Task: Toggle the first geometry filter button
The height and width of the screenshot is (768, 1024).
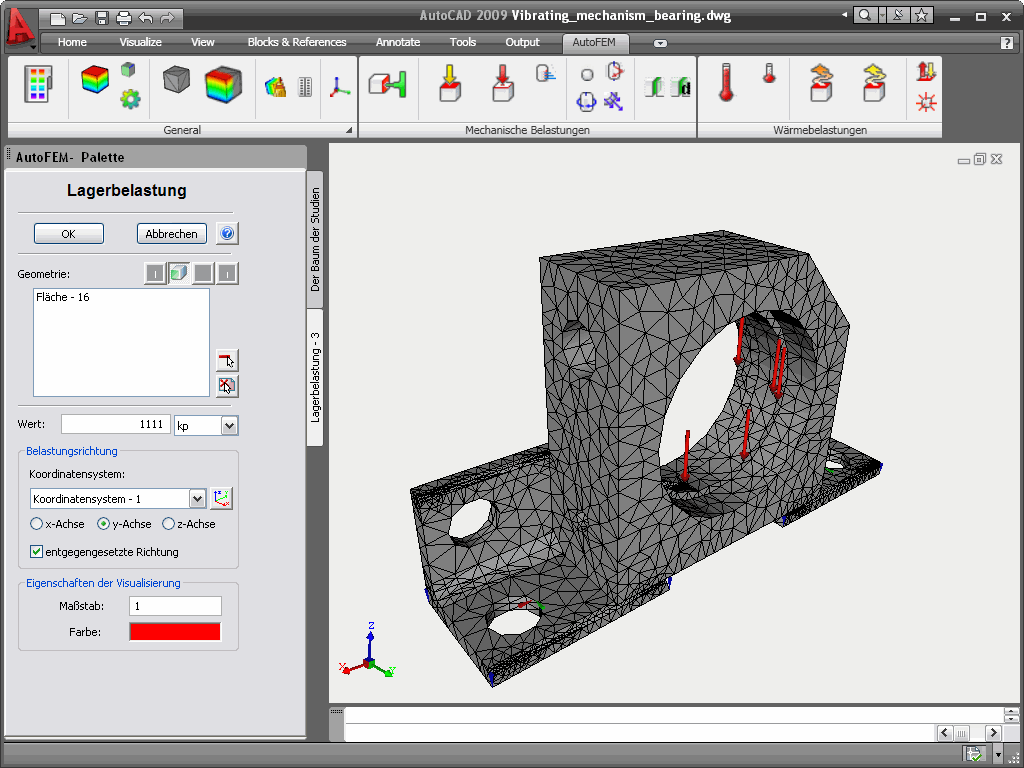Action: [155, 273]
